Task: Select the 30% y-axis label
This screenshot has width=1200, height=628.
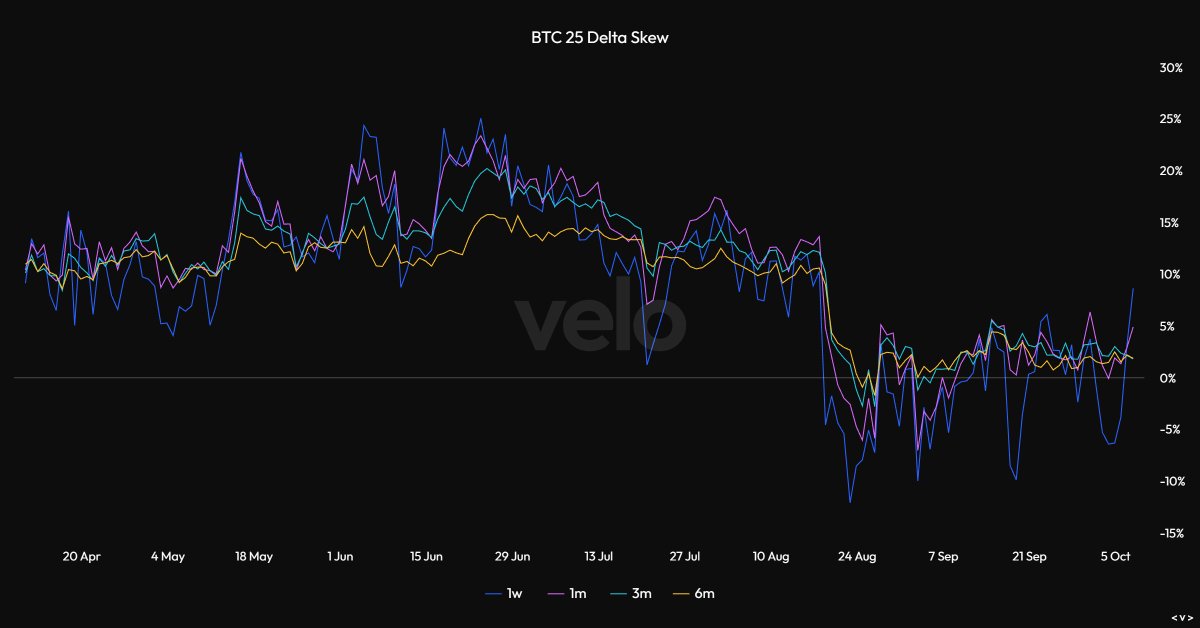Action: point(1172,68)
